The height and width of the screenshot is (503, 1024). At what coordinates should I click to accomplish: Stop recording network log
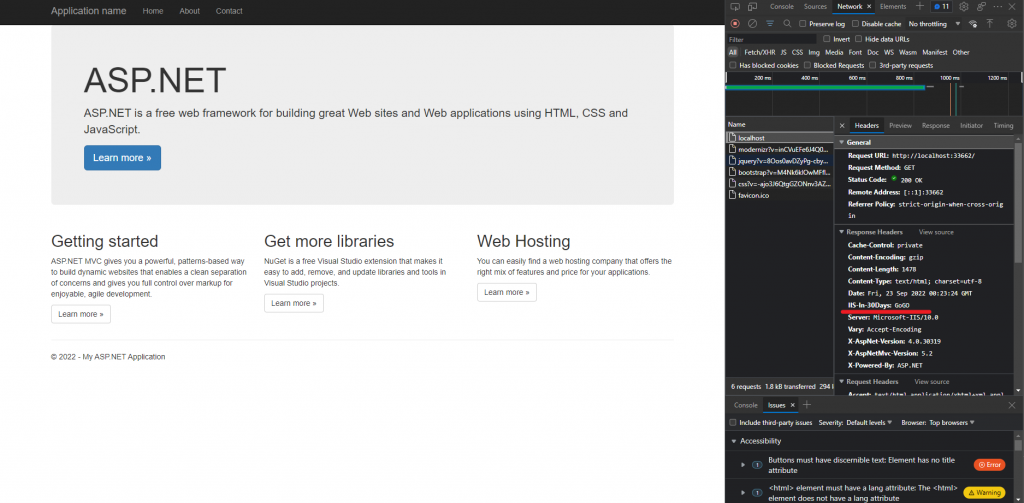735,24
